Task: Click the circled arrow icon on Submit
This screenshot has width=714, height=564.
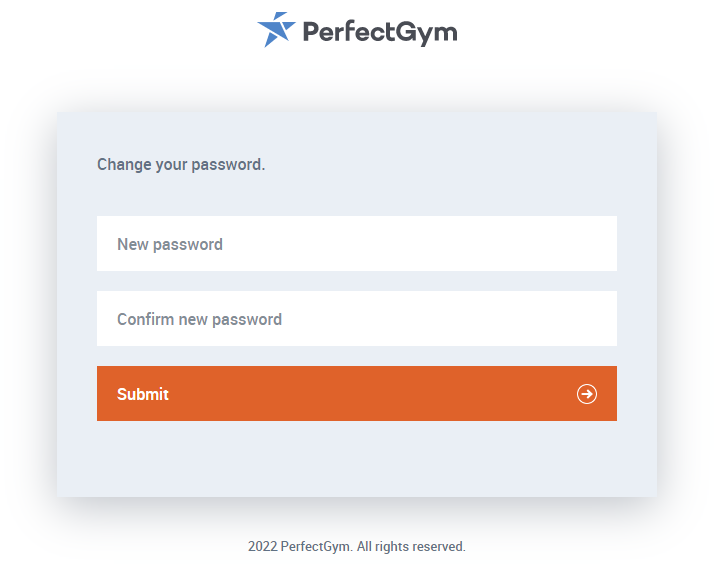Action: click(x=587, y=394)
